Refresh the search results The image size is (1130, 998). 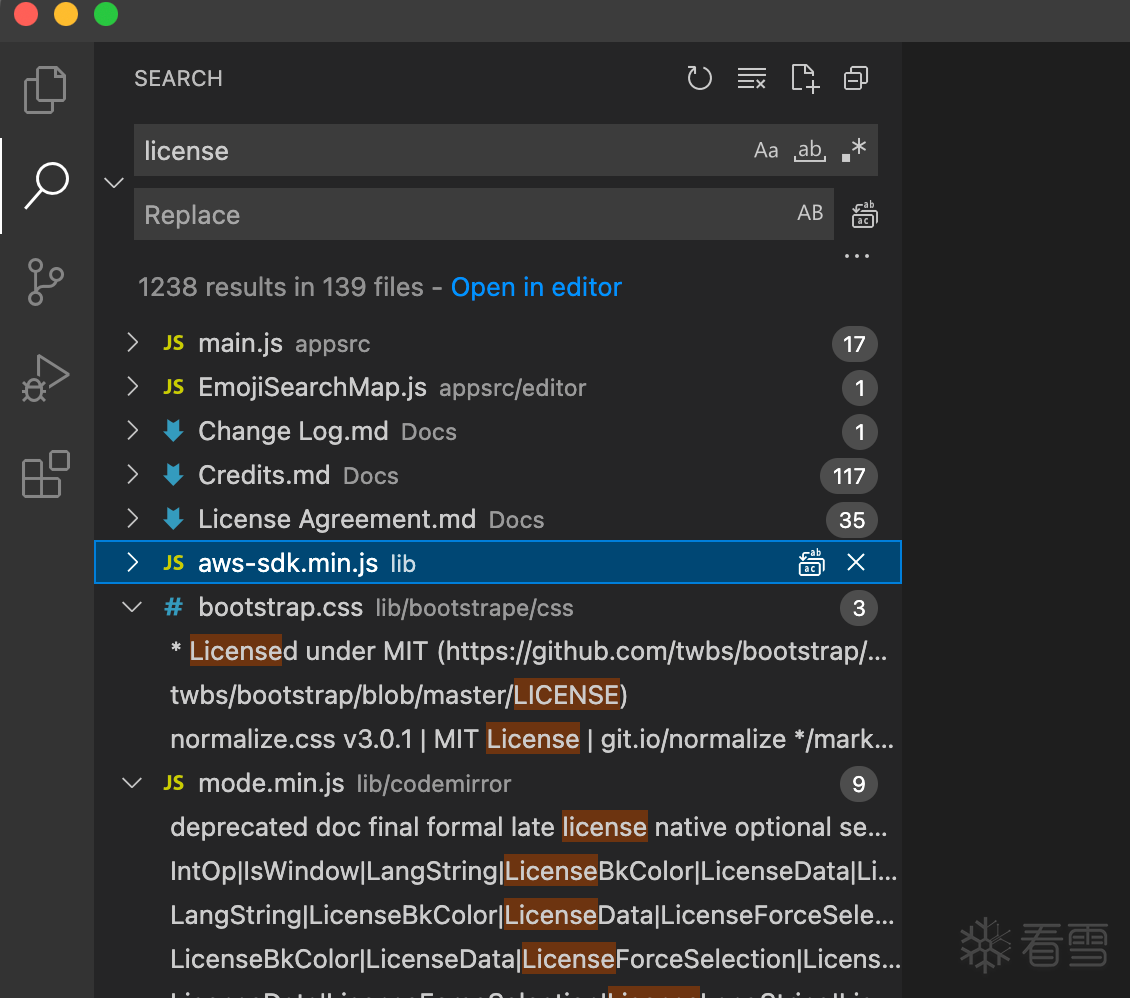(x=699, y=78)
